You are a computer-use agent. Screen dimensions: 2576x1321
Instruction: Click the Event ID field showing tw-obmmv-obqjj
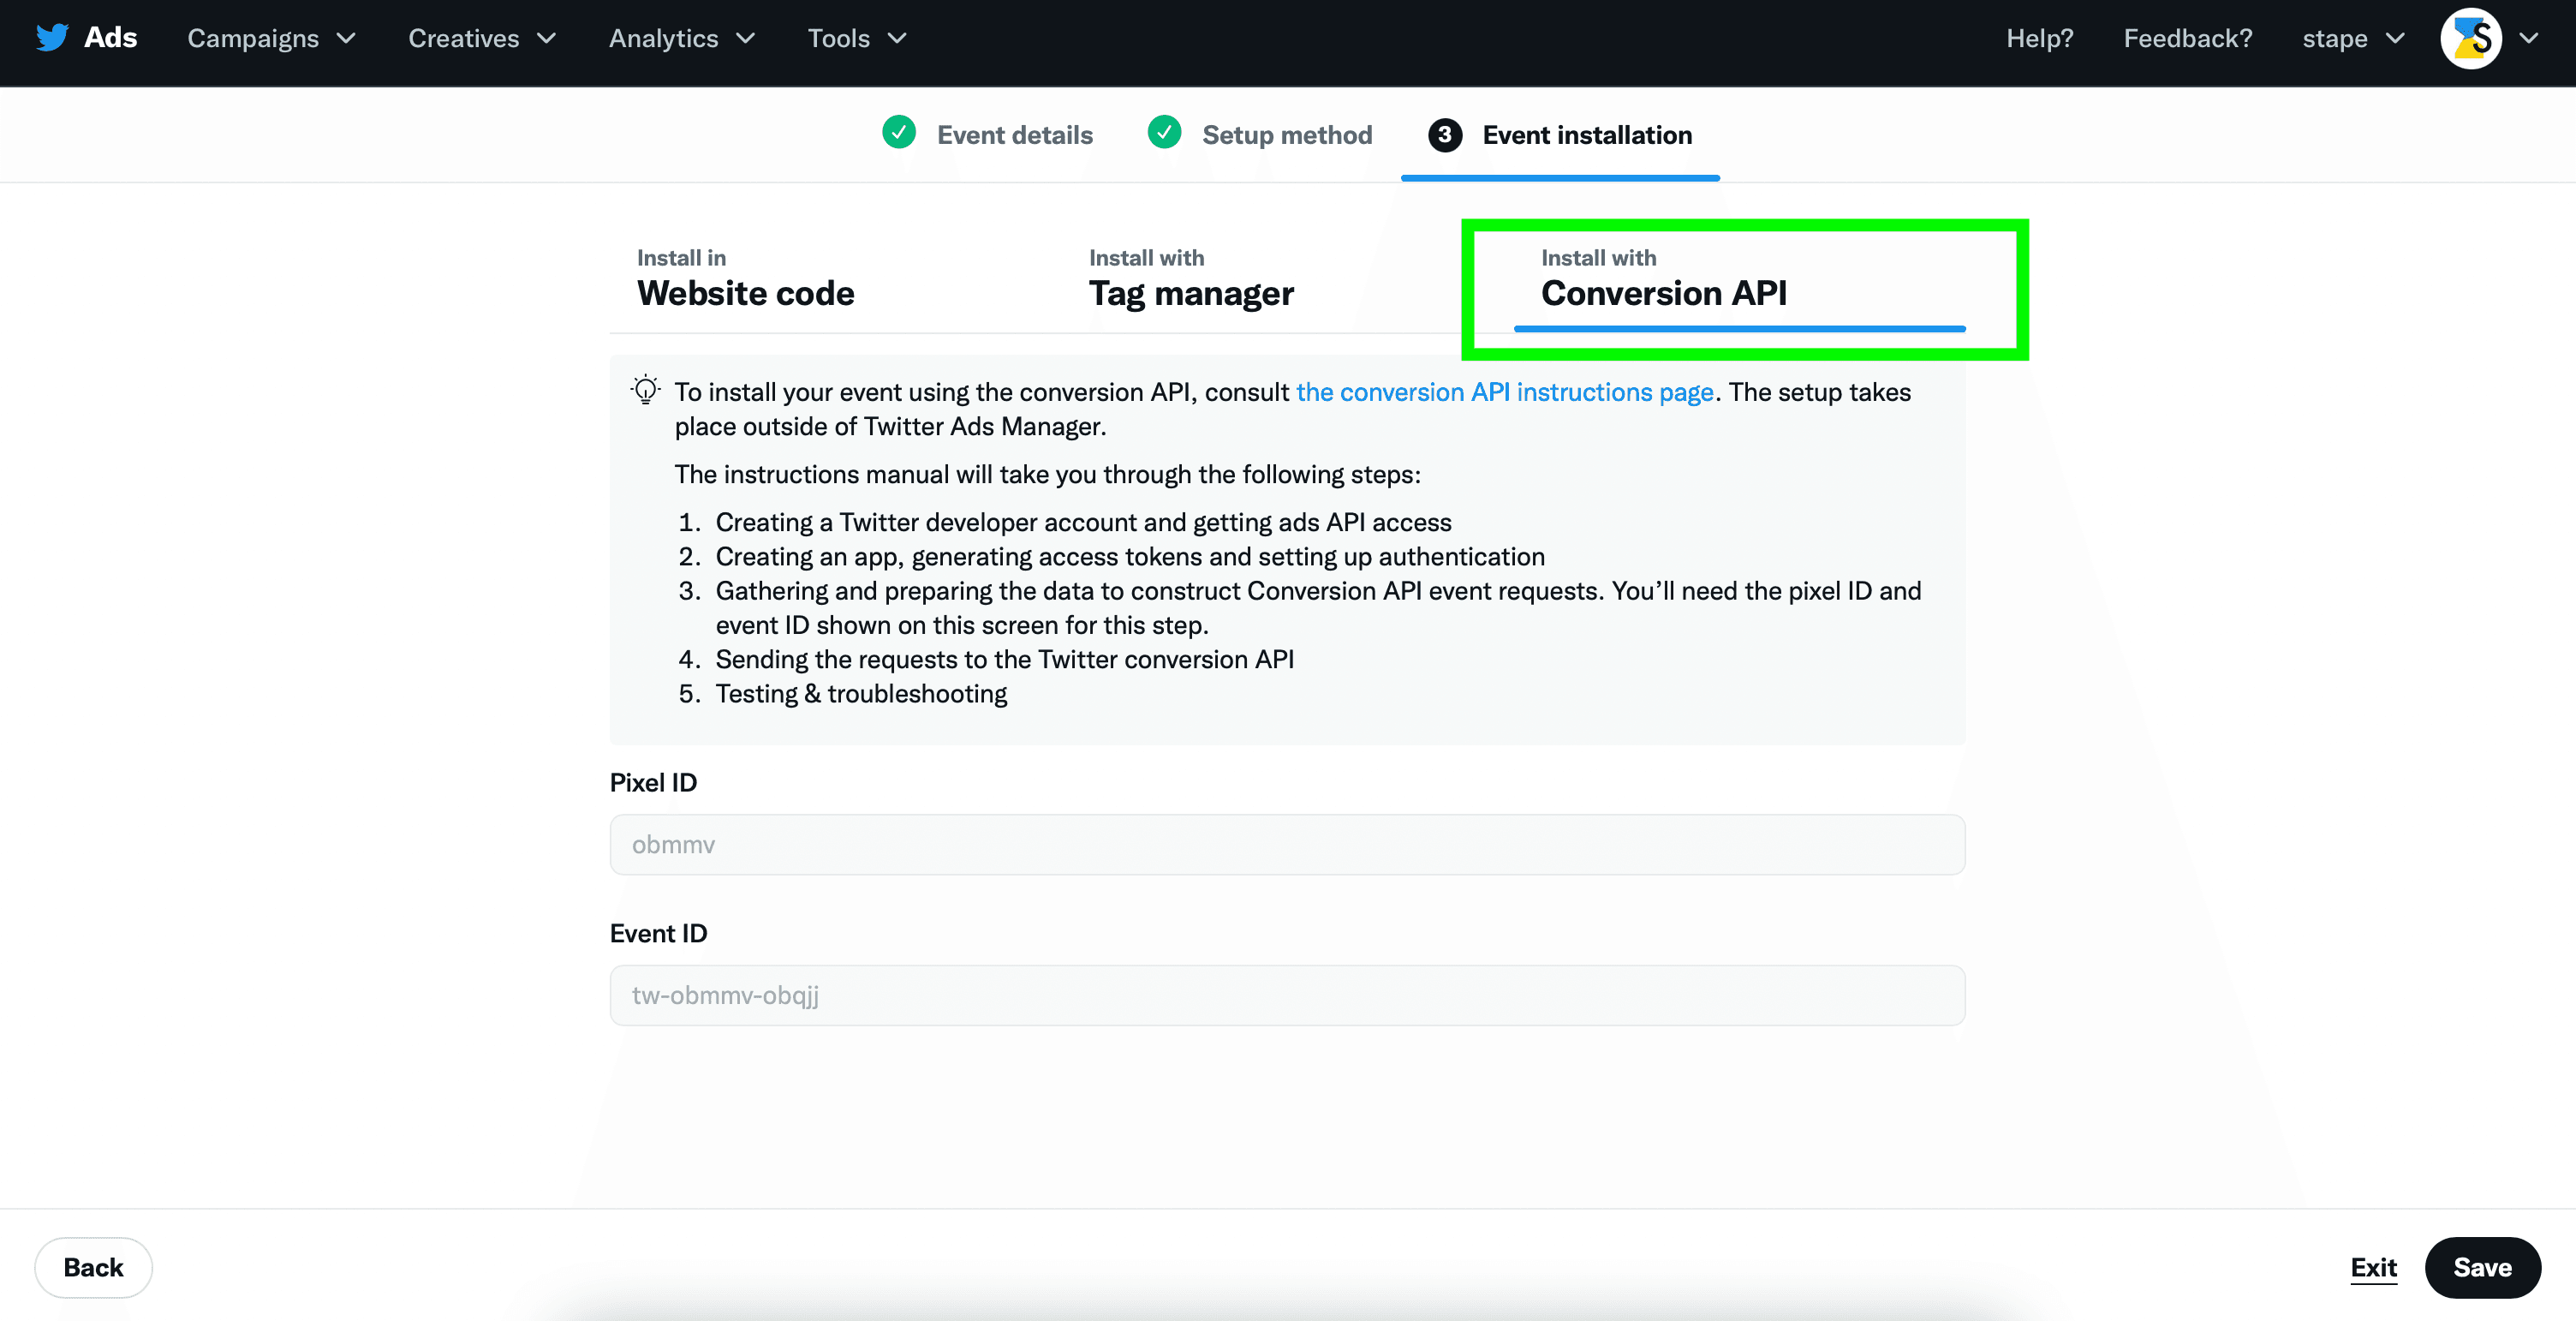pyautogui.click(x=1287, y=995)
